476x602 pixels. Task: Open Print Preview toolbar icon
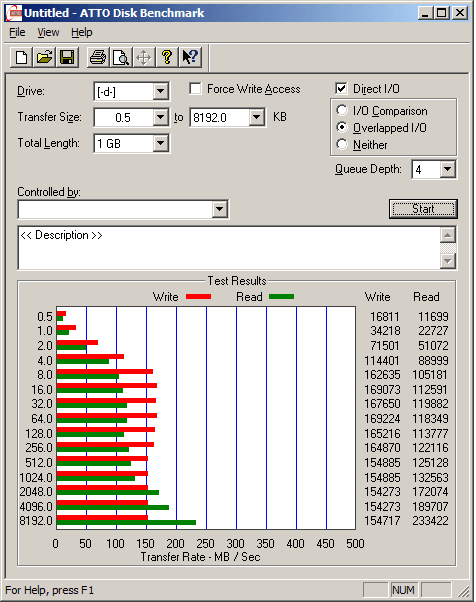(x=121, y=58)
